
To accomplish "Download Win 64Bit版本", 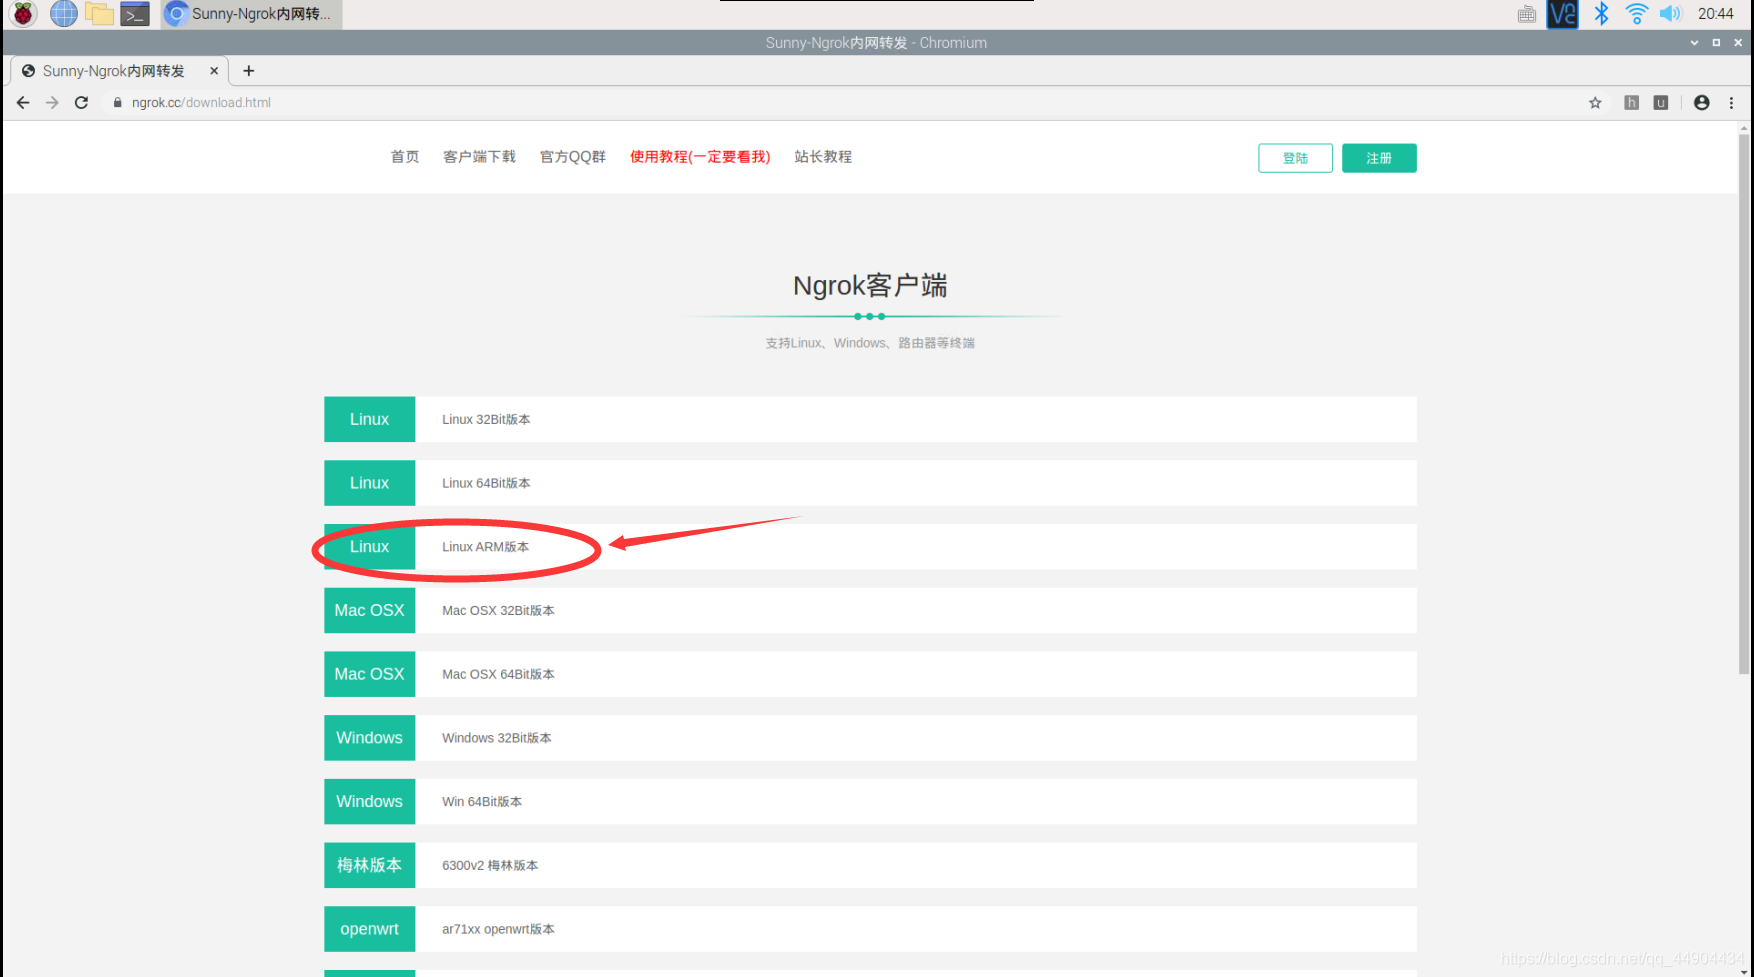I will click(482, 802).
